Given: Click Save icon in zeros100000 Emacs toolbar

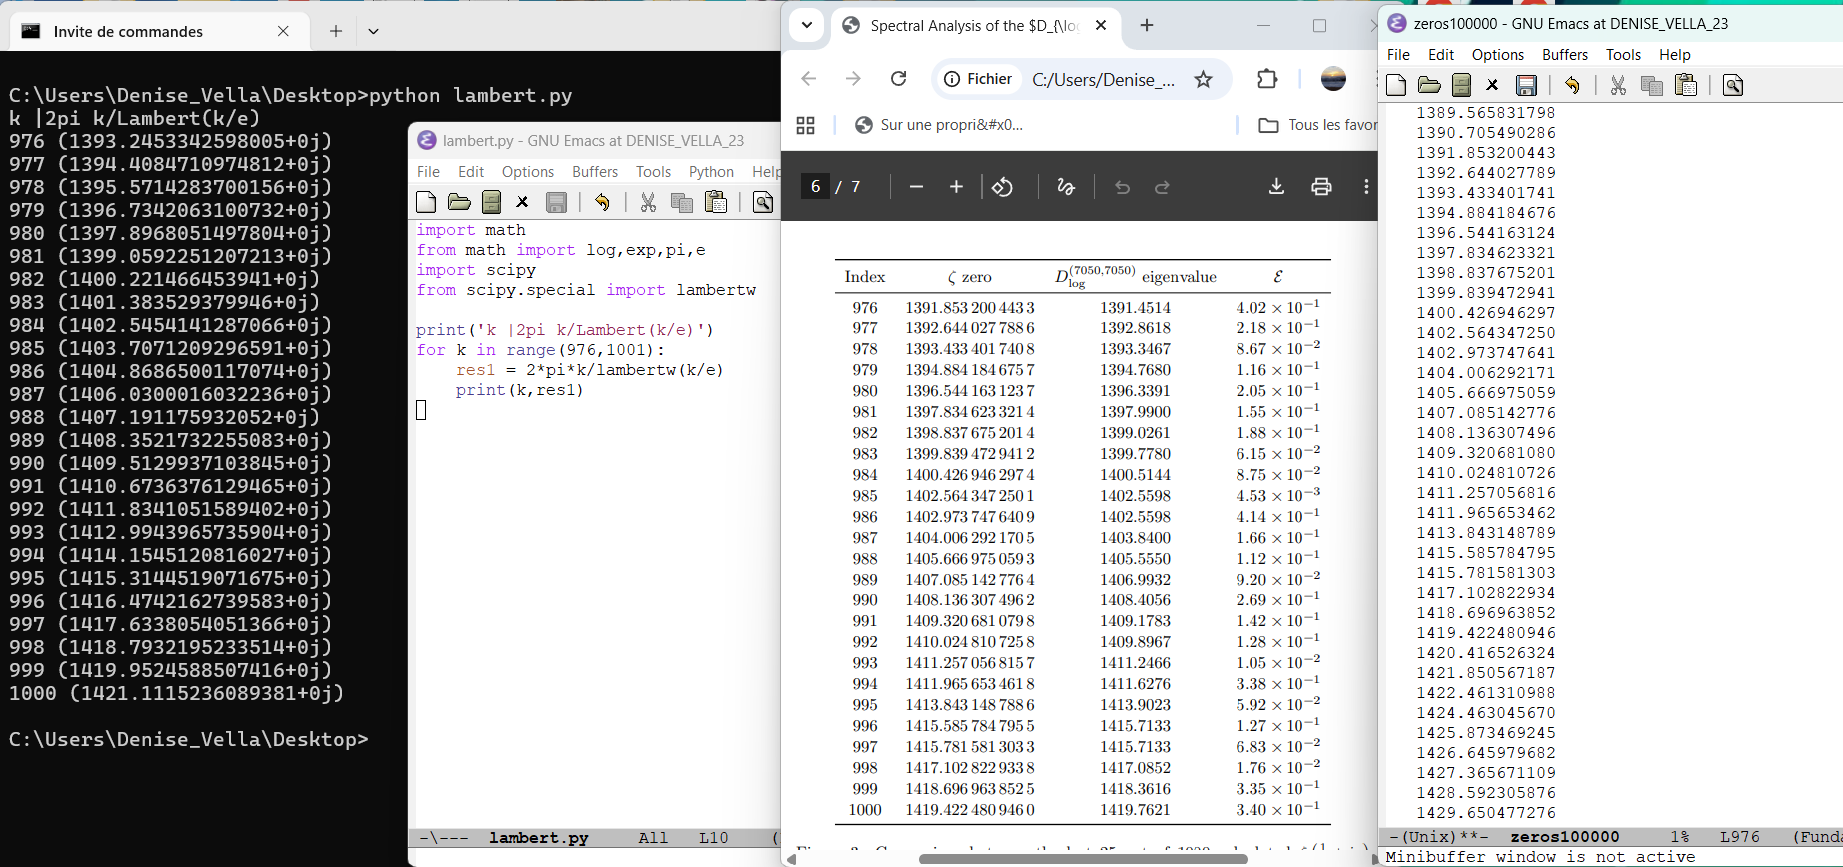Looking at the screenshot, I should click(1526, 86).
